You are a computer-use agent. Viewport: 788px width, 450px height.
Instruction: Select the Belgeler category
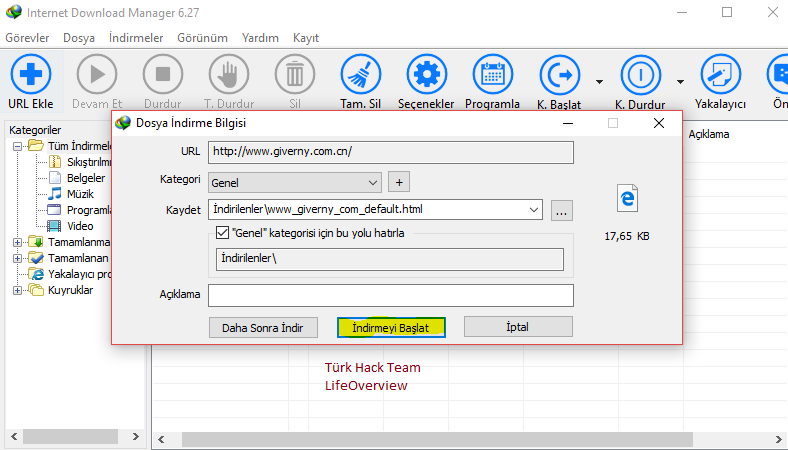[86, 178]
